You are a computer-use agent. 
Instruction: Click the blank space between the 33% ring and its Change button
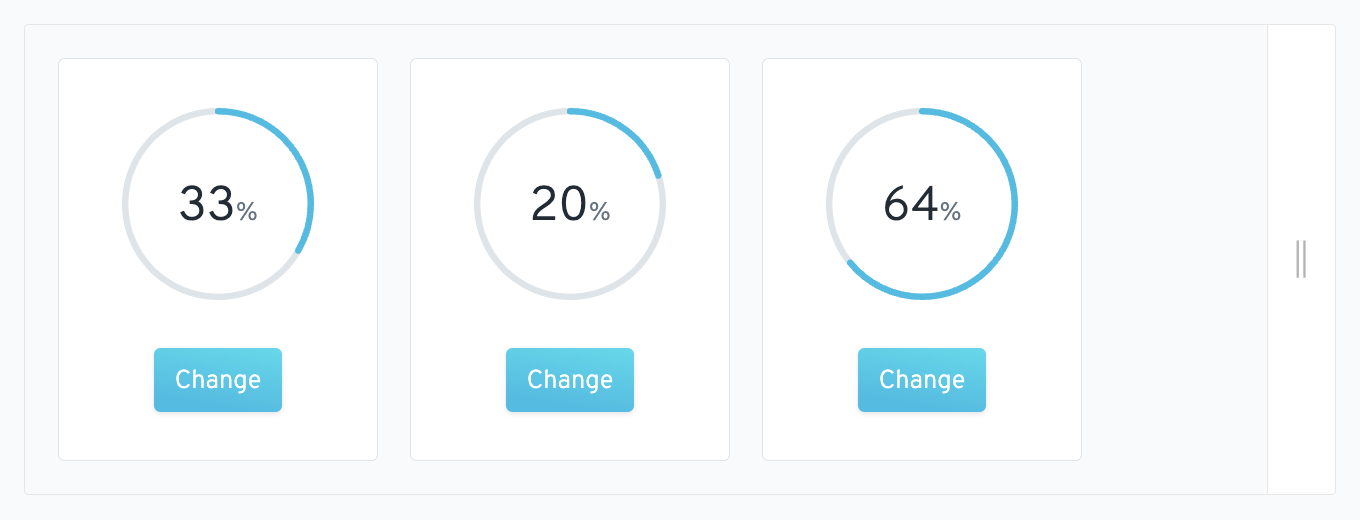click(x=218, y=324)
